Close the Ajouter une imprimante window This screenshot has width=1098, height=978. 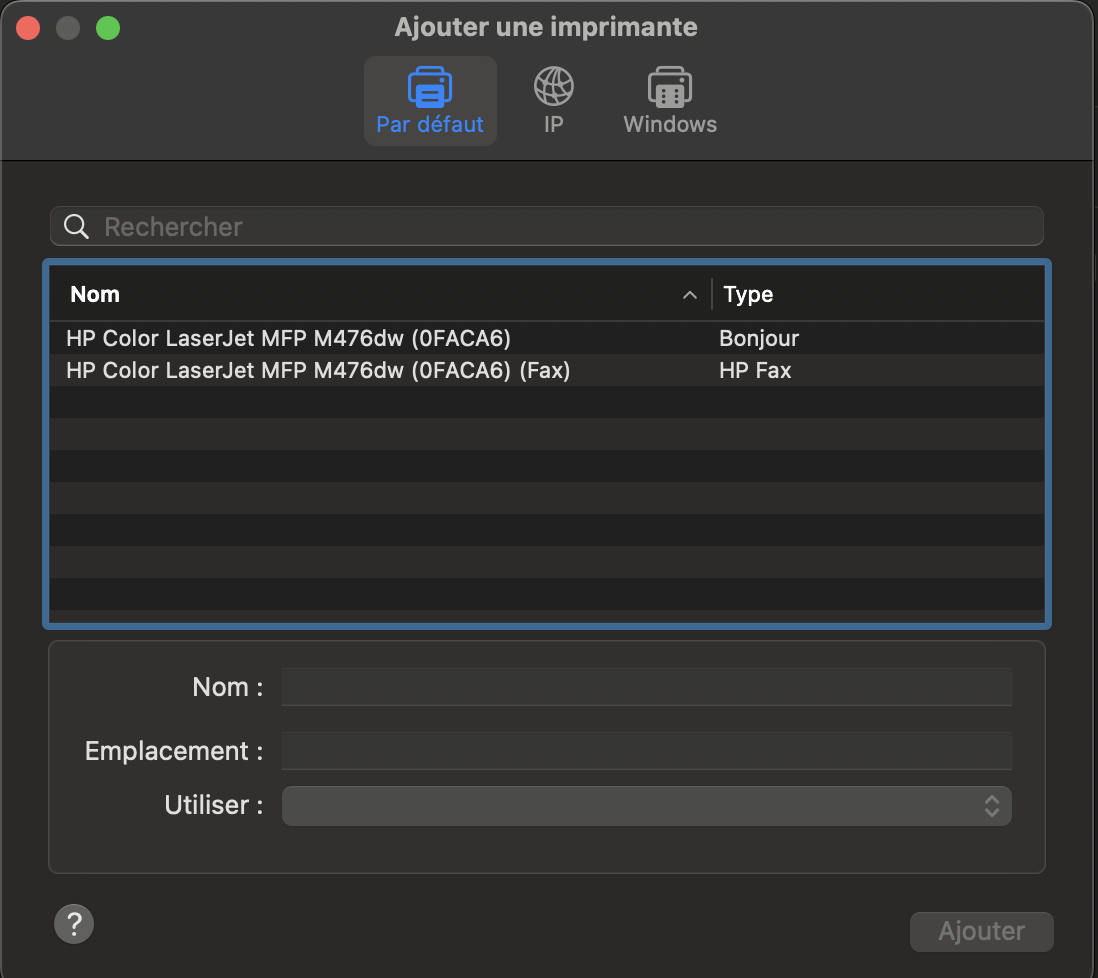(x=28, y=28)
